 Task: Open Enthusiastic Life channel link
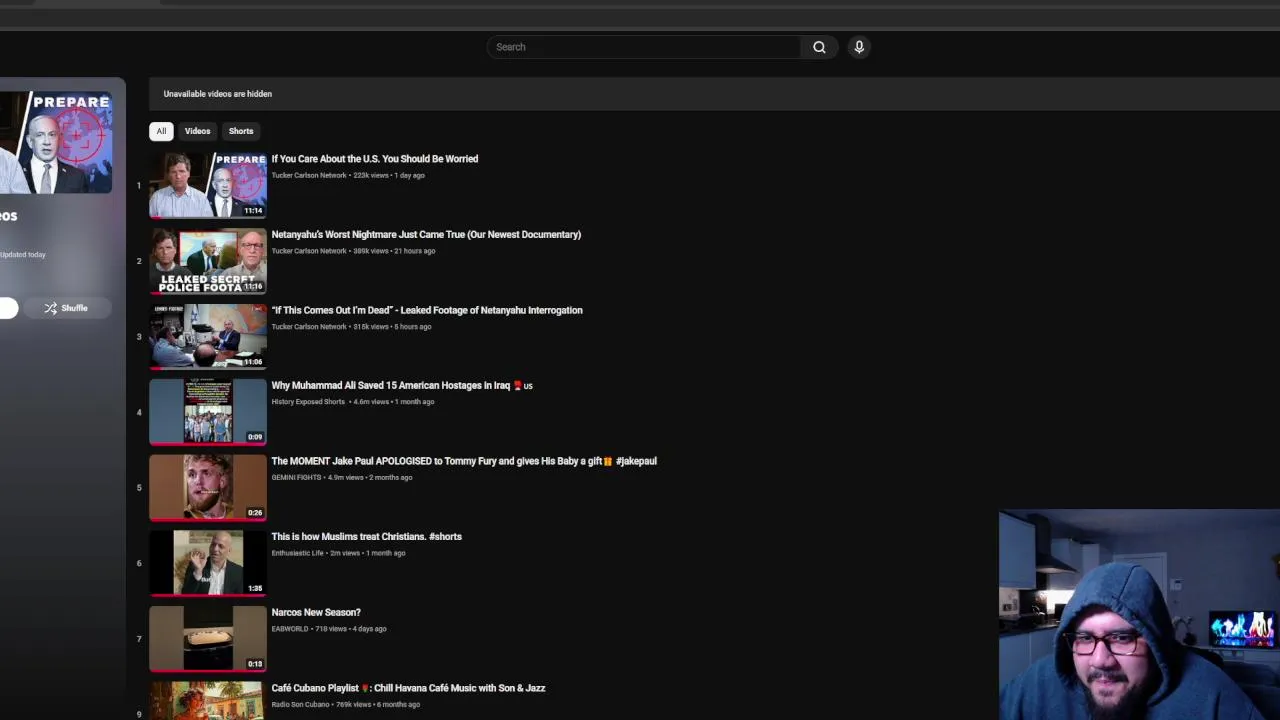pos(297,553)
